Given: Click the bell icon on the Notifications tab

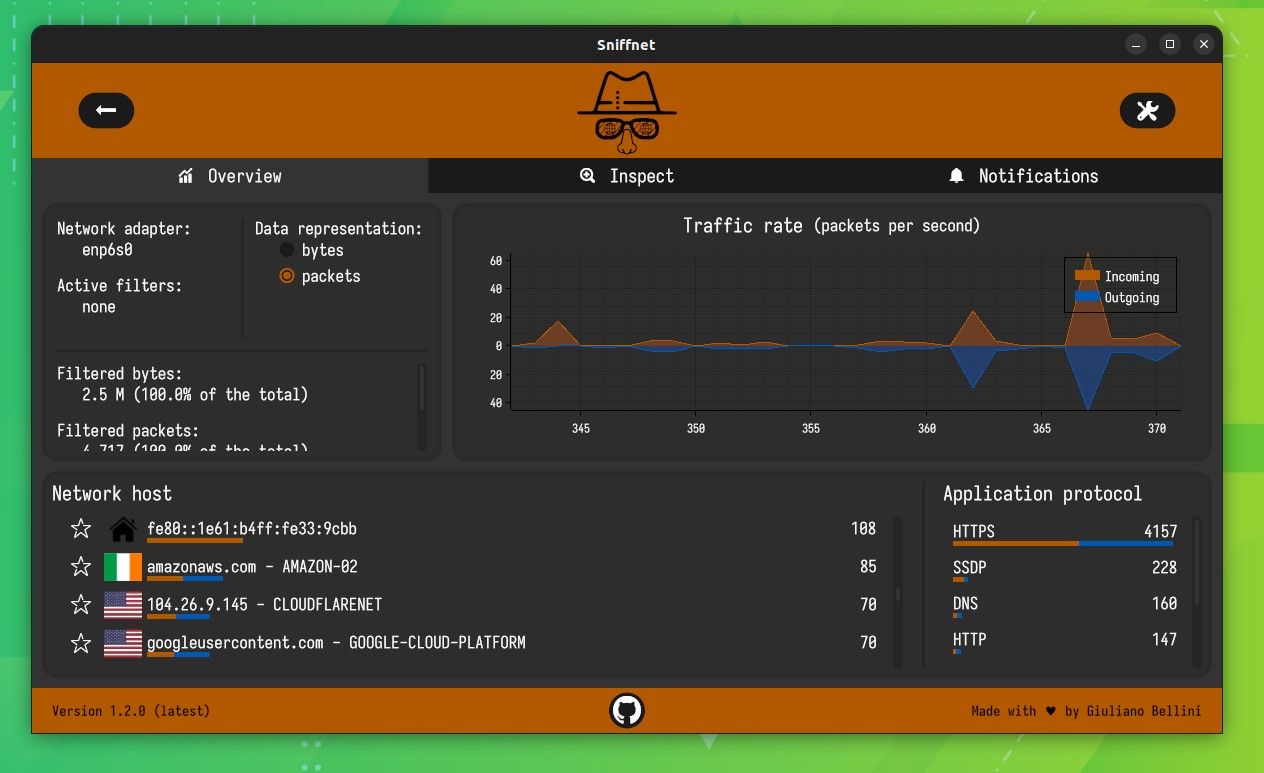Looking at the screenshot, I should 955,175.
